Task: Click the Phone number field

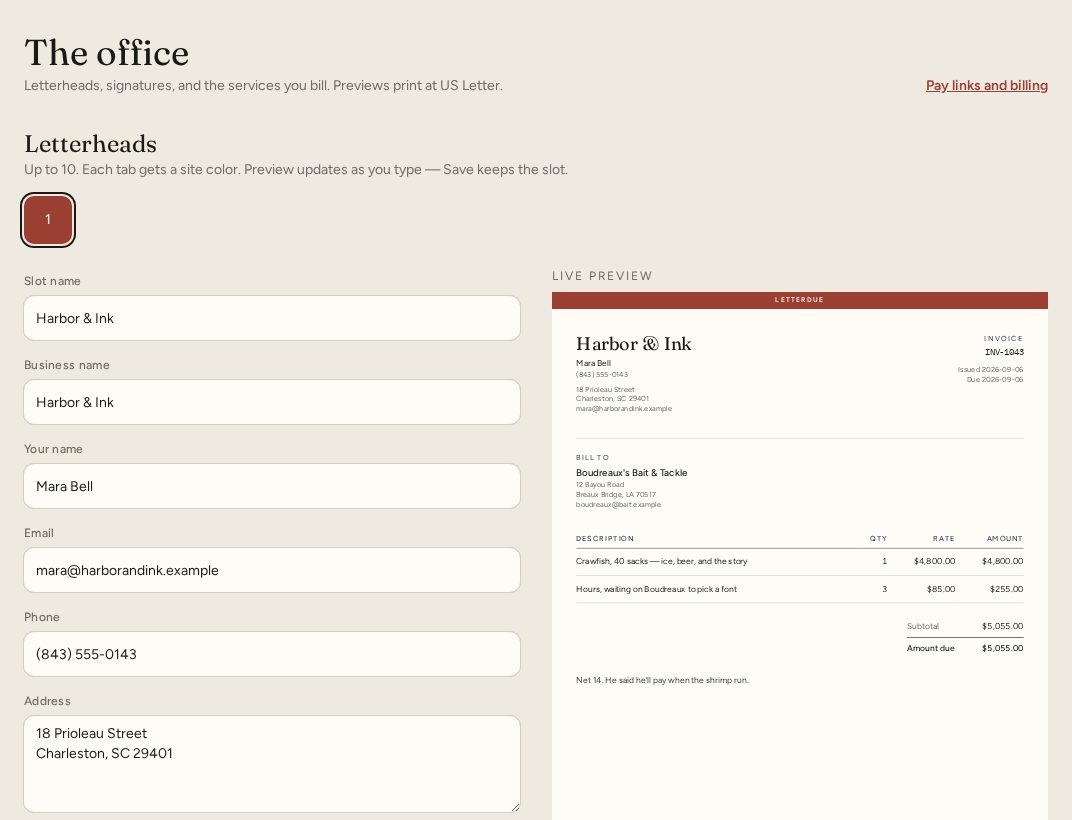Action: point(272,654)
